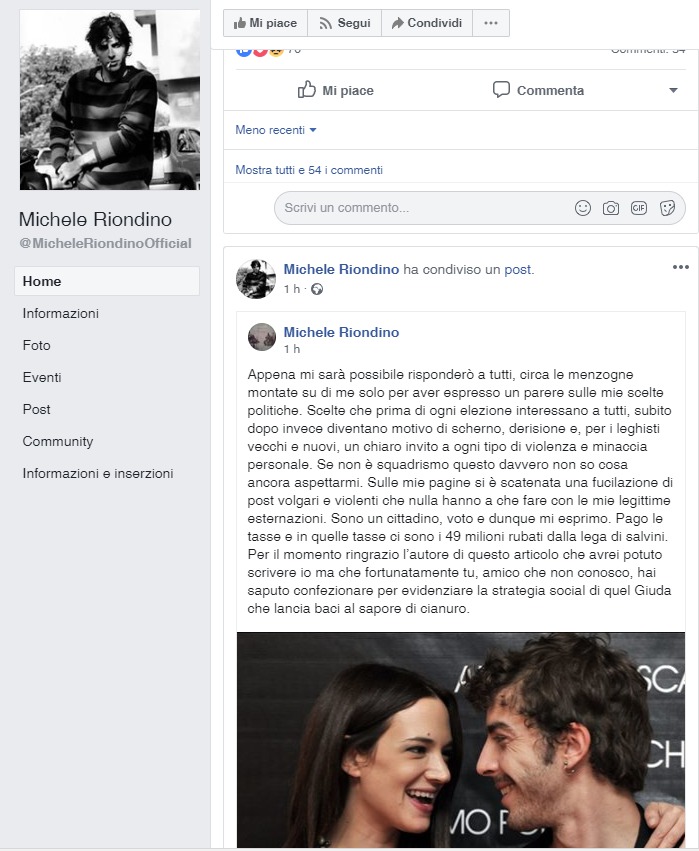Open the dropdown arrow beside Commenta
Viewport: 699px width, 851px height.
[673, 90]
